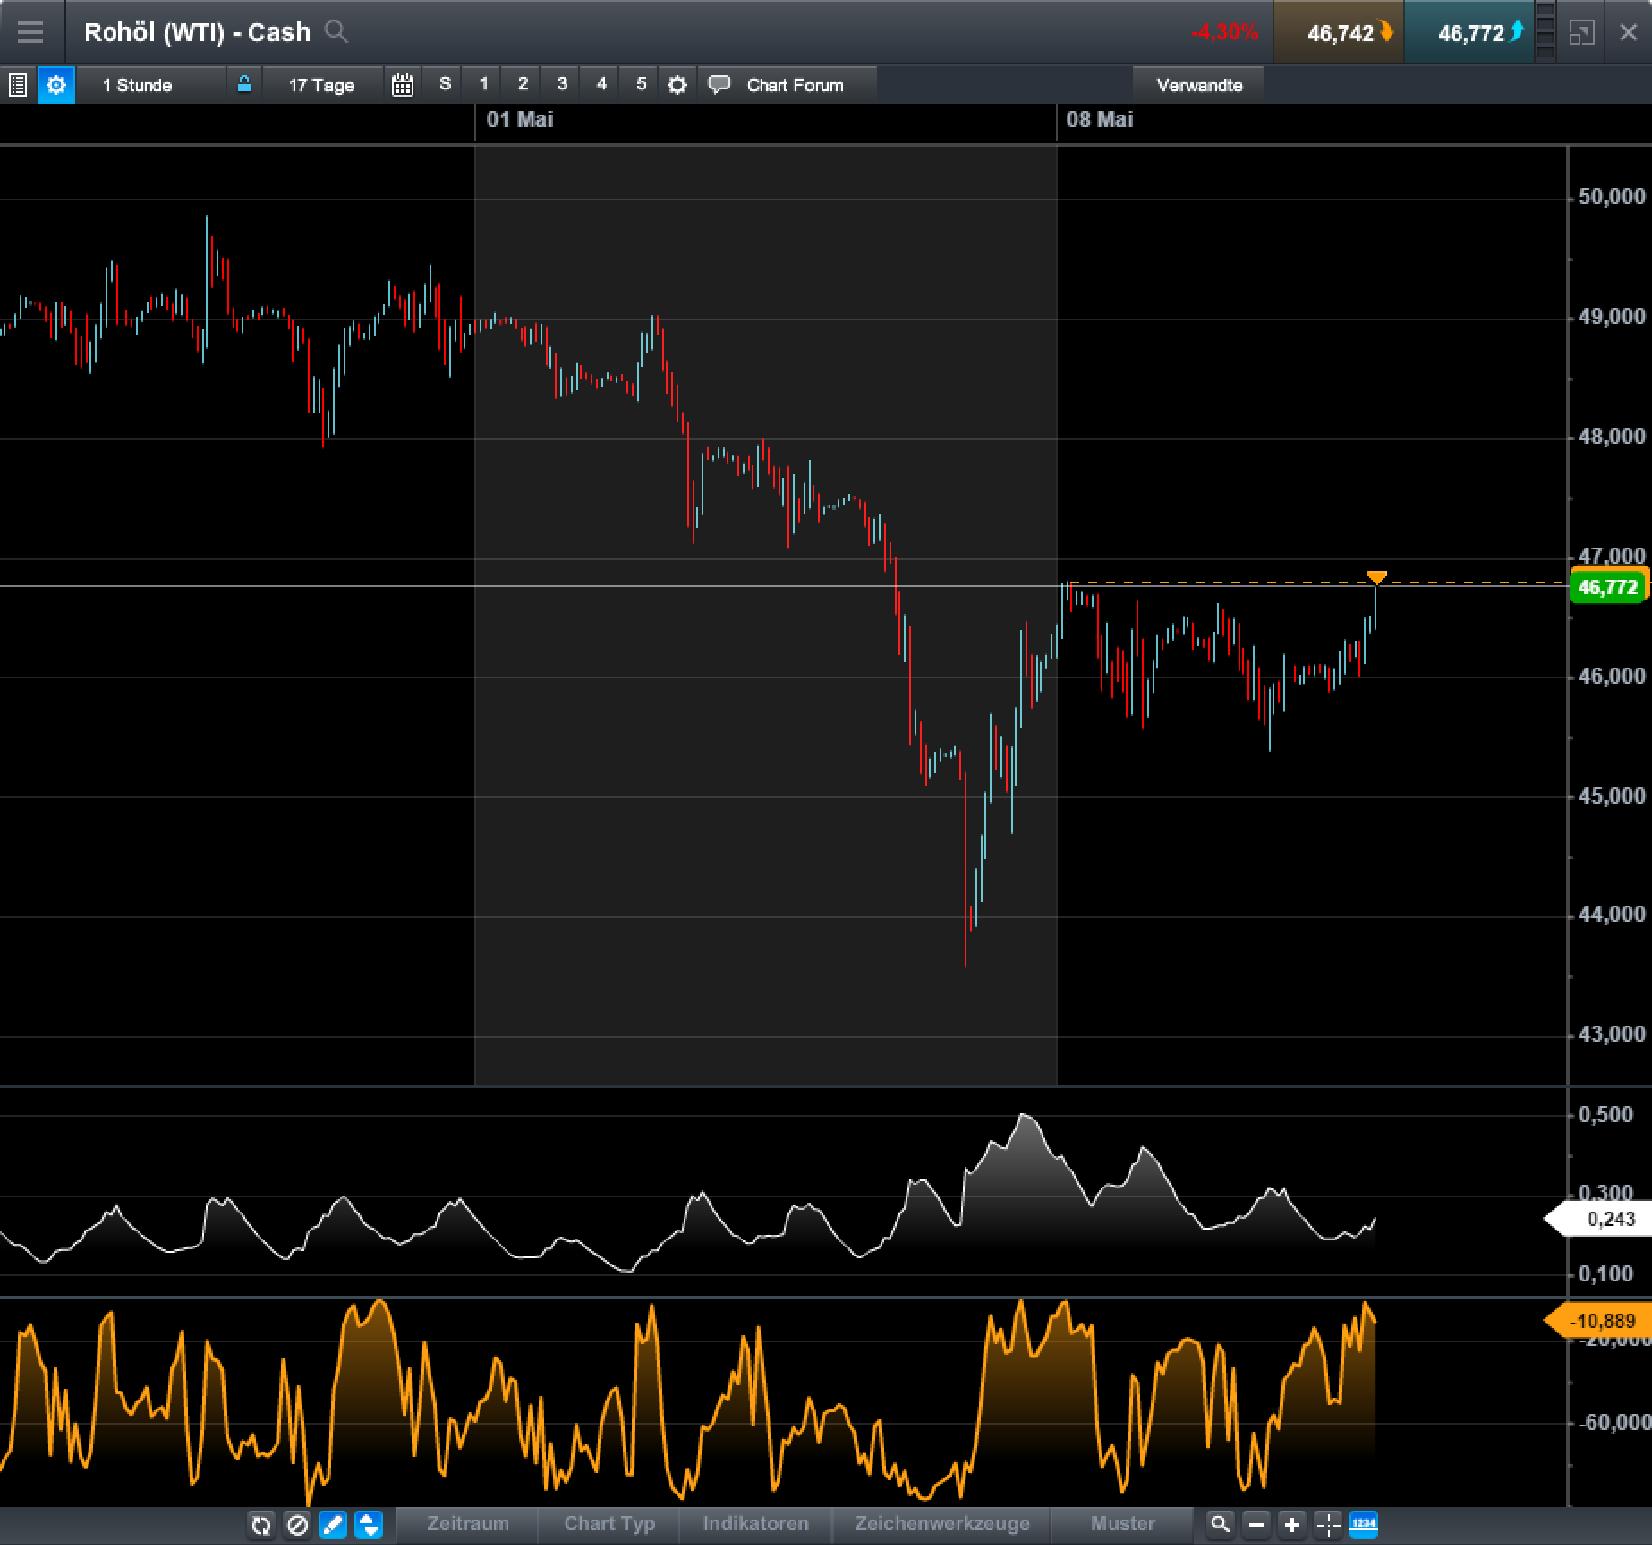Click the sell price 46,742
The height and width of the screenshot is (1545, 1652).
(1338, 33)
